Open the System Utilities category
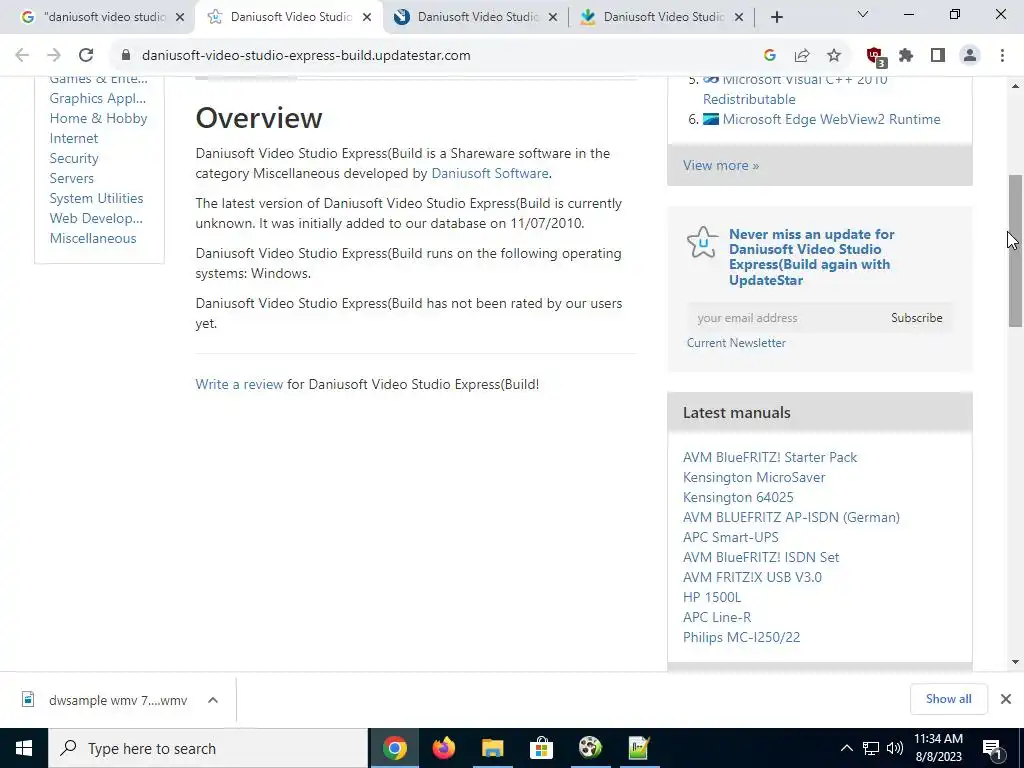 (x=97, y=199)
